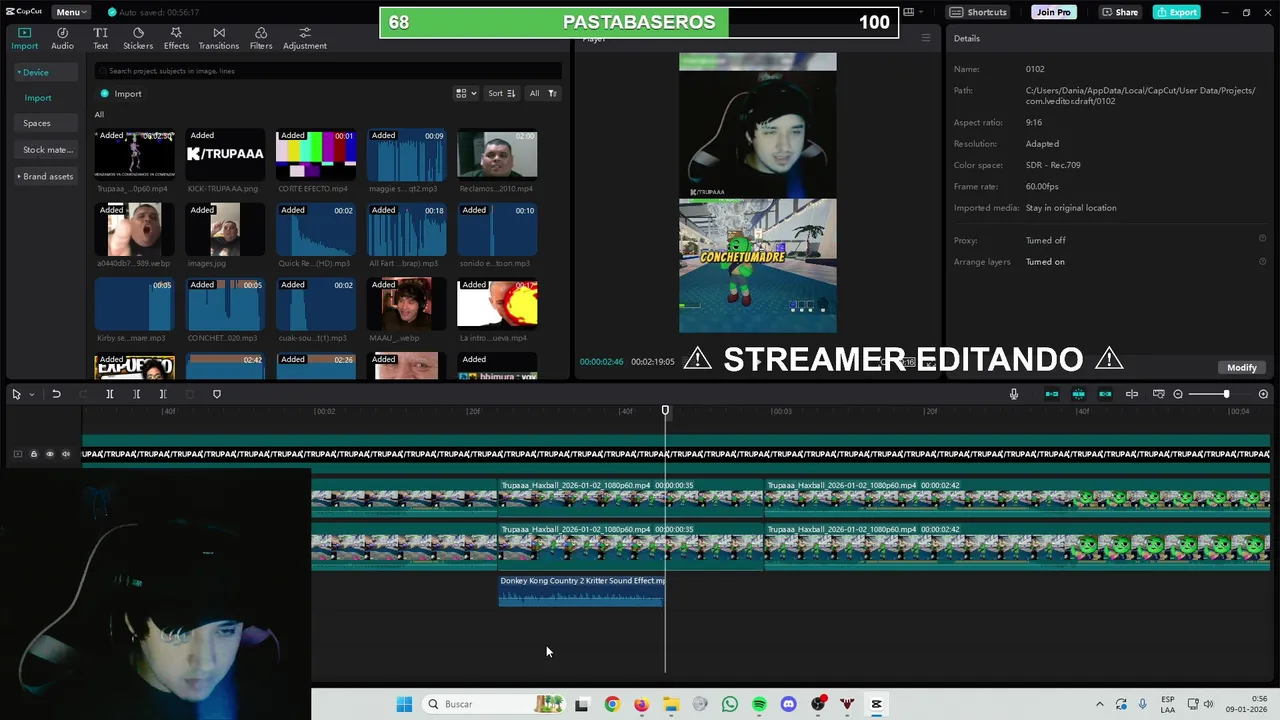Open the Filters tab

tap(261, 39)
